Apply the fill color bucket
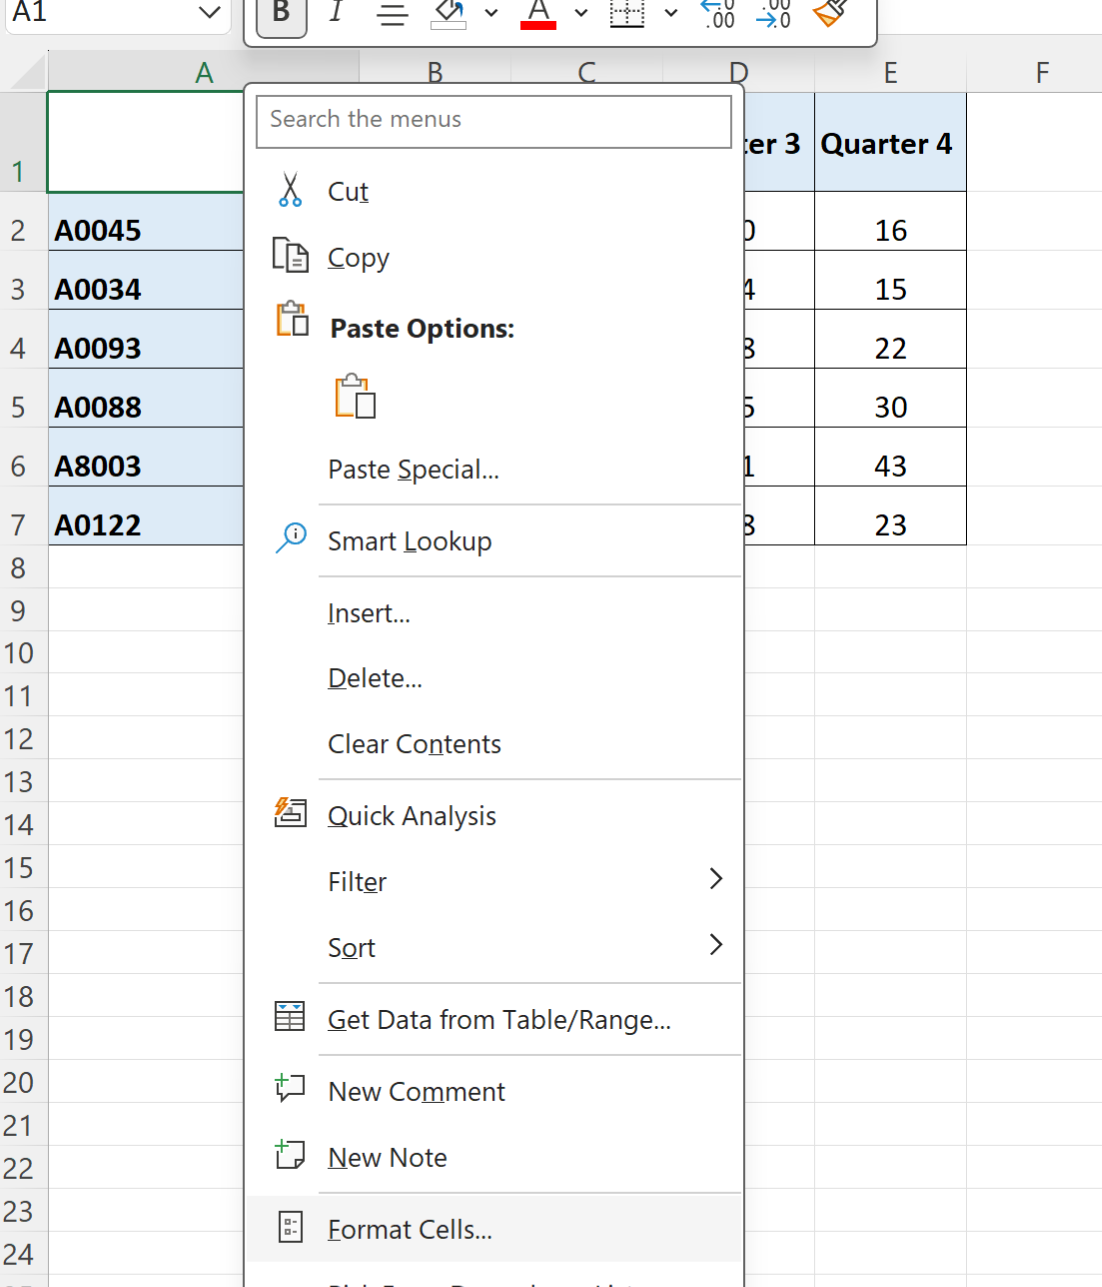This screenshot has width=1102, height=1287. point(449,14)
